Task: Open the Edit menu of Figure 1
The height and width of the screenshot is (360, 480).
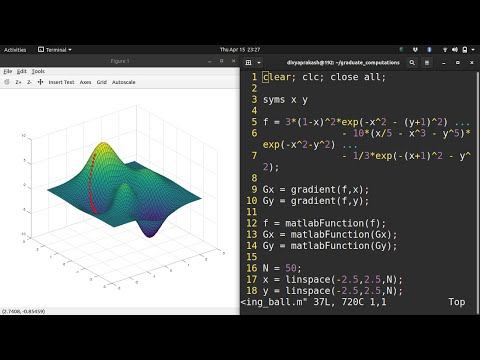Action: 22,71
